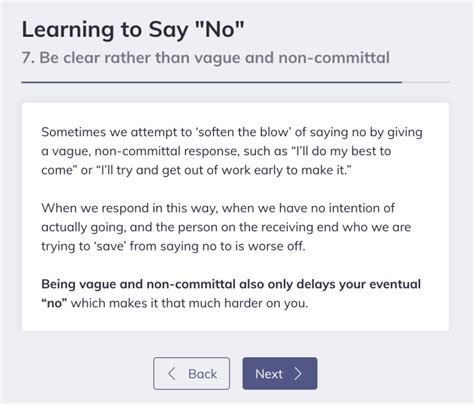Click the filled portion of progress bar
Screen dimensions: 474x404
pyautogui.click(x=212, y=82)
